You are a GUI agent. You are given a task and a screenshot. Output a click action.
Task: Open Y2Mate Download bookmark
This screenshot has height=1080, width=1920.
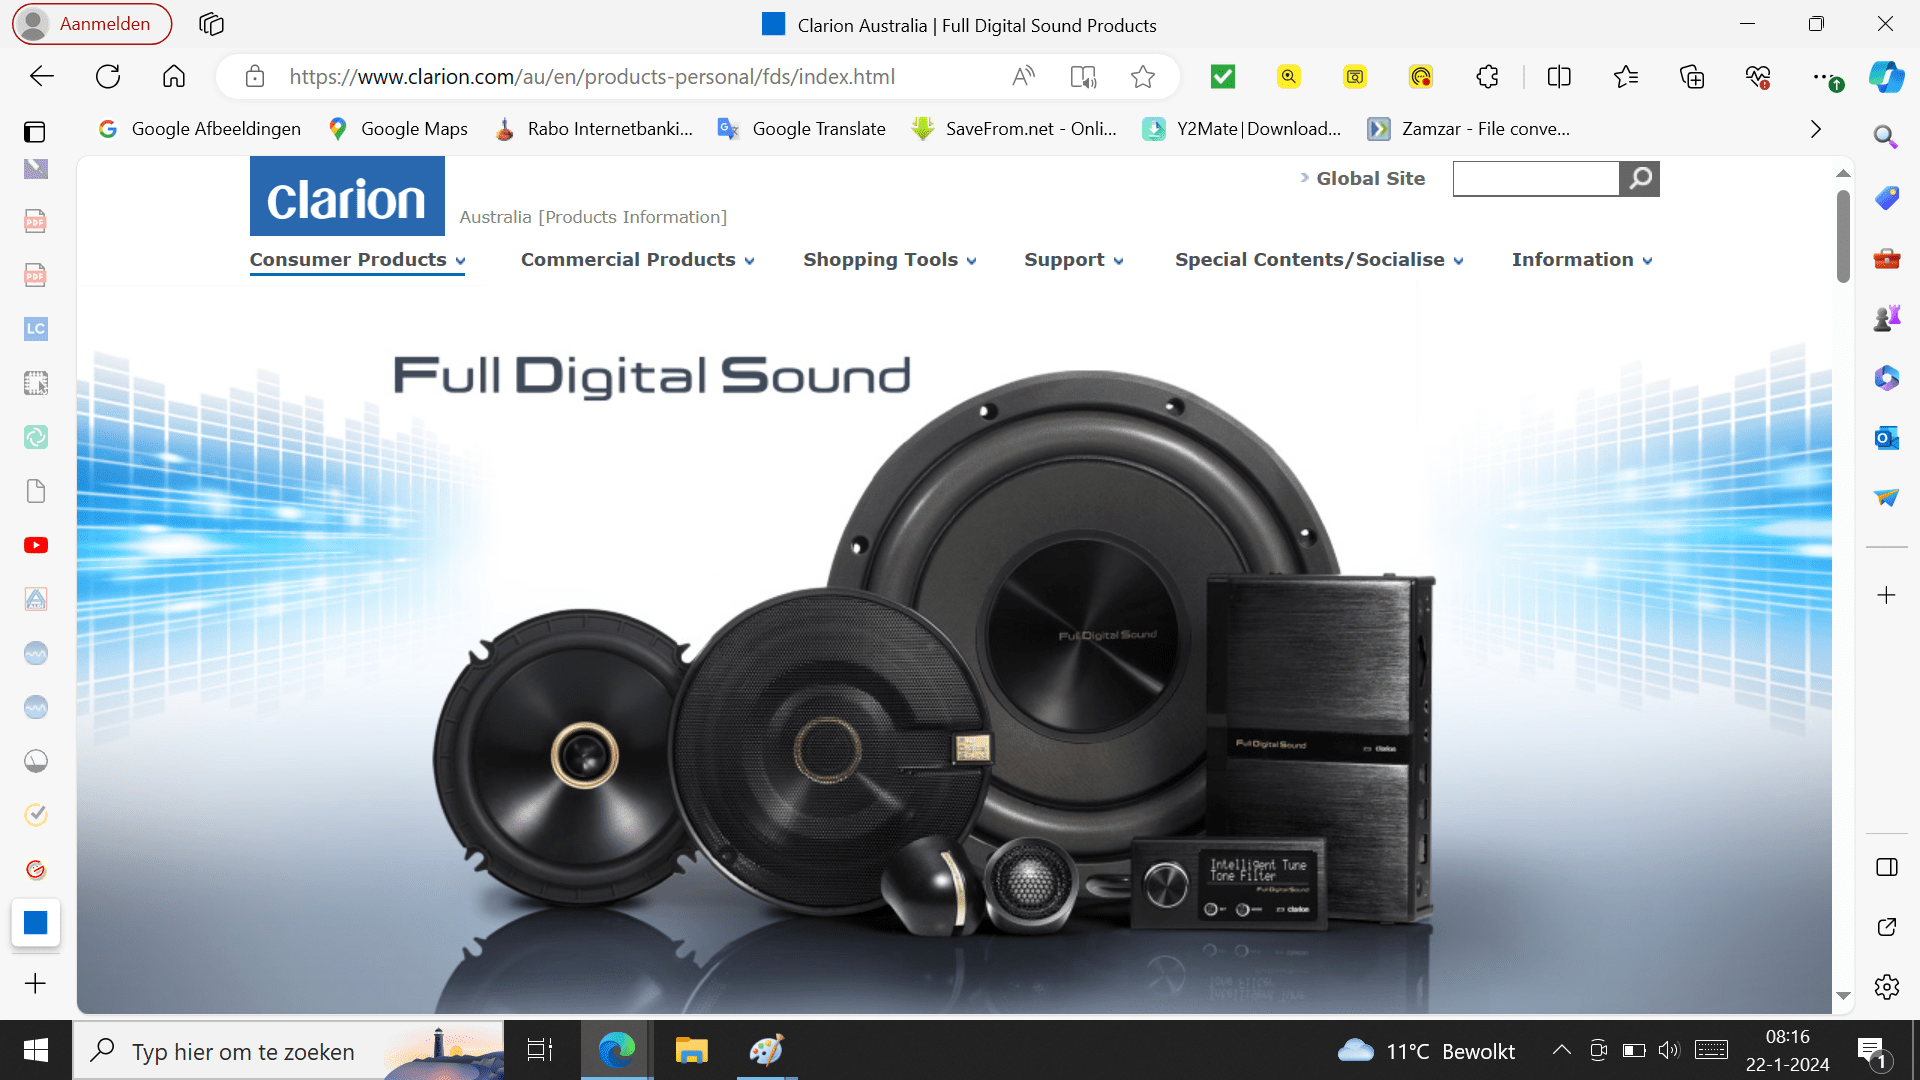[x=1242, y=129]
